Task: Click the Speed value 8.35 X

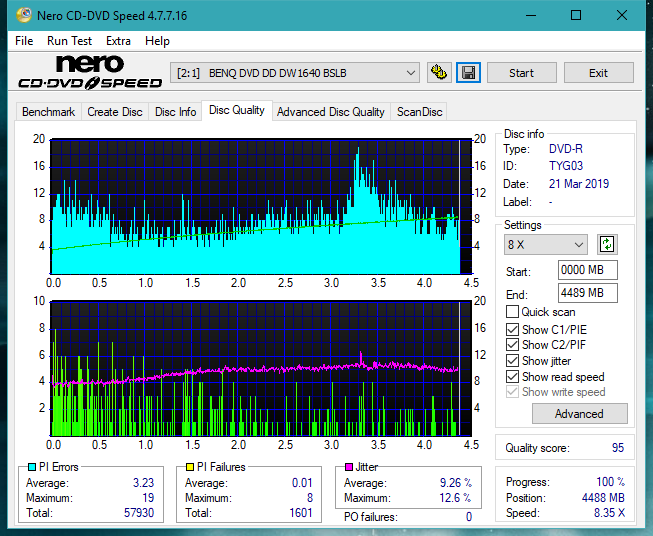Action: click(609, 513)
